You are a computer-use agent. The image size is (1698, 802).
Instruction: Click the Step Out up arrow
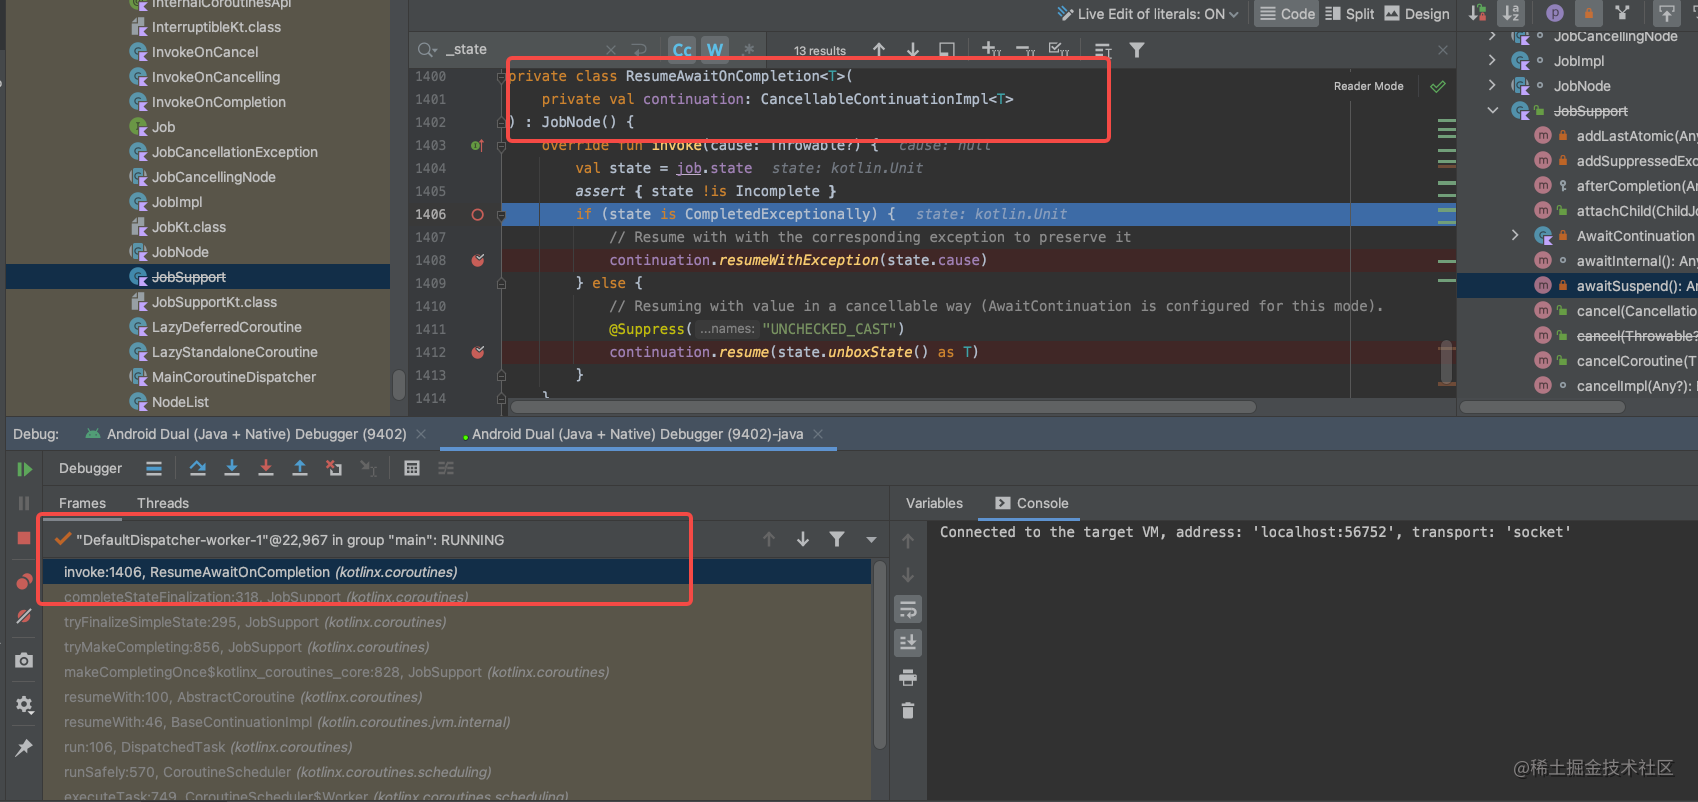300,468
